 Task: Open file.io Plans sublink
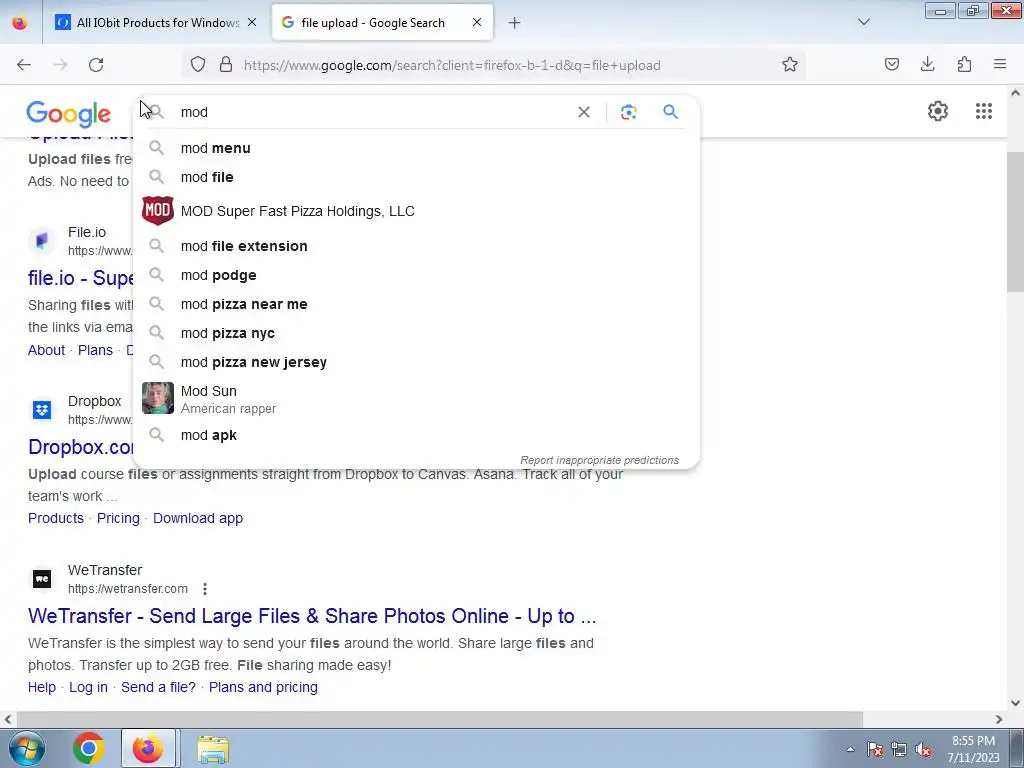[x=95, y=350]
